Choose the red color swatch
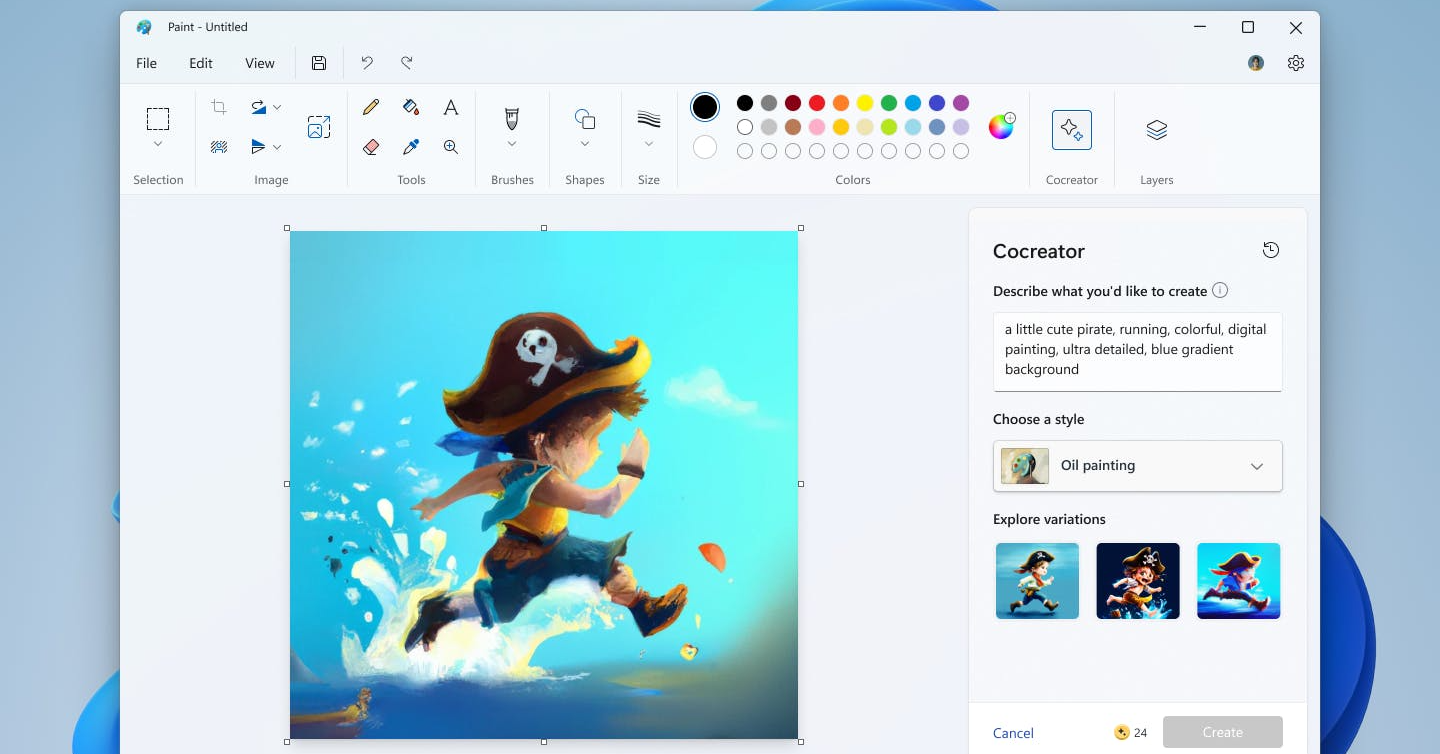Image resolution: width=1440 pixels, height=754 pixels. (x=817, y=103)
